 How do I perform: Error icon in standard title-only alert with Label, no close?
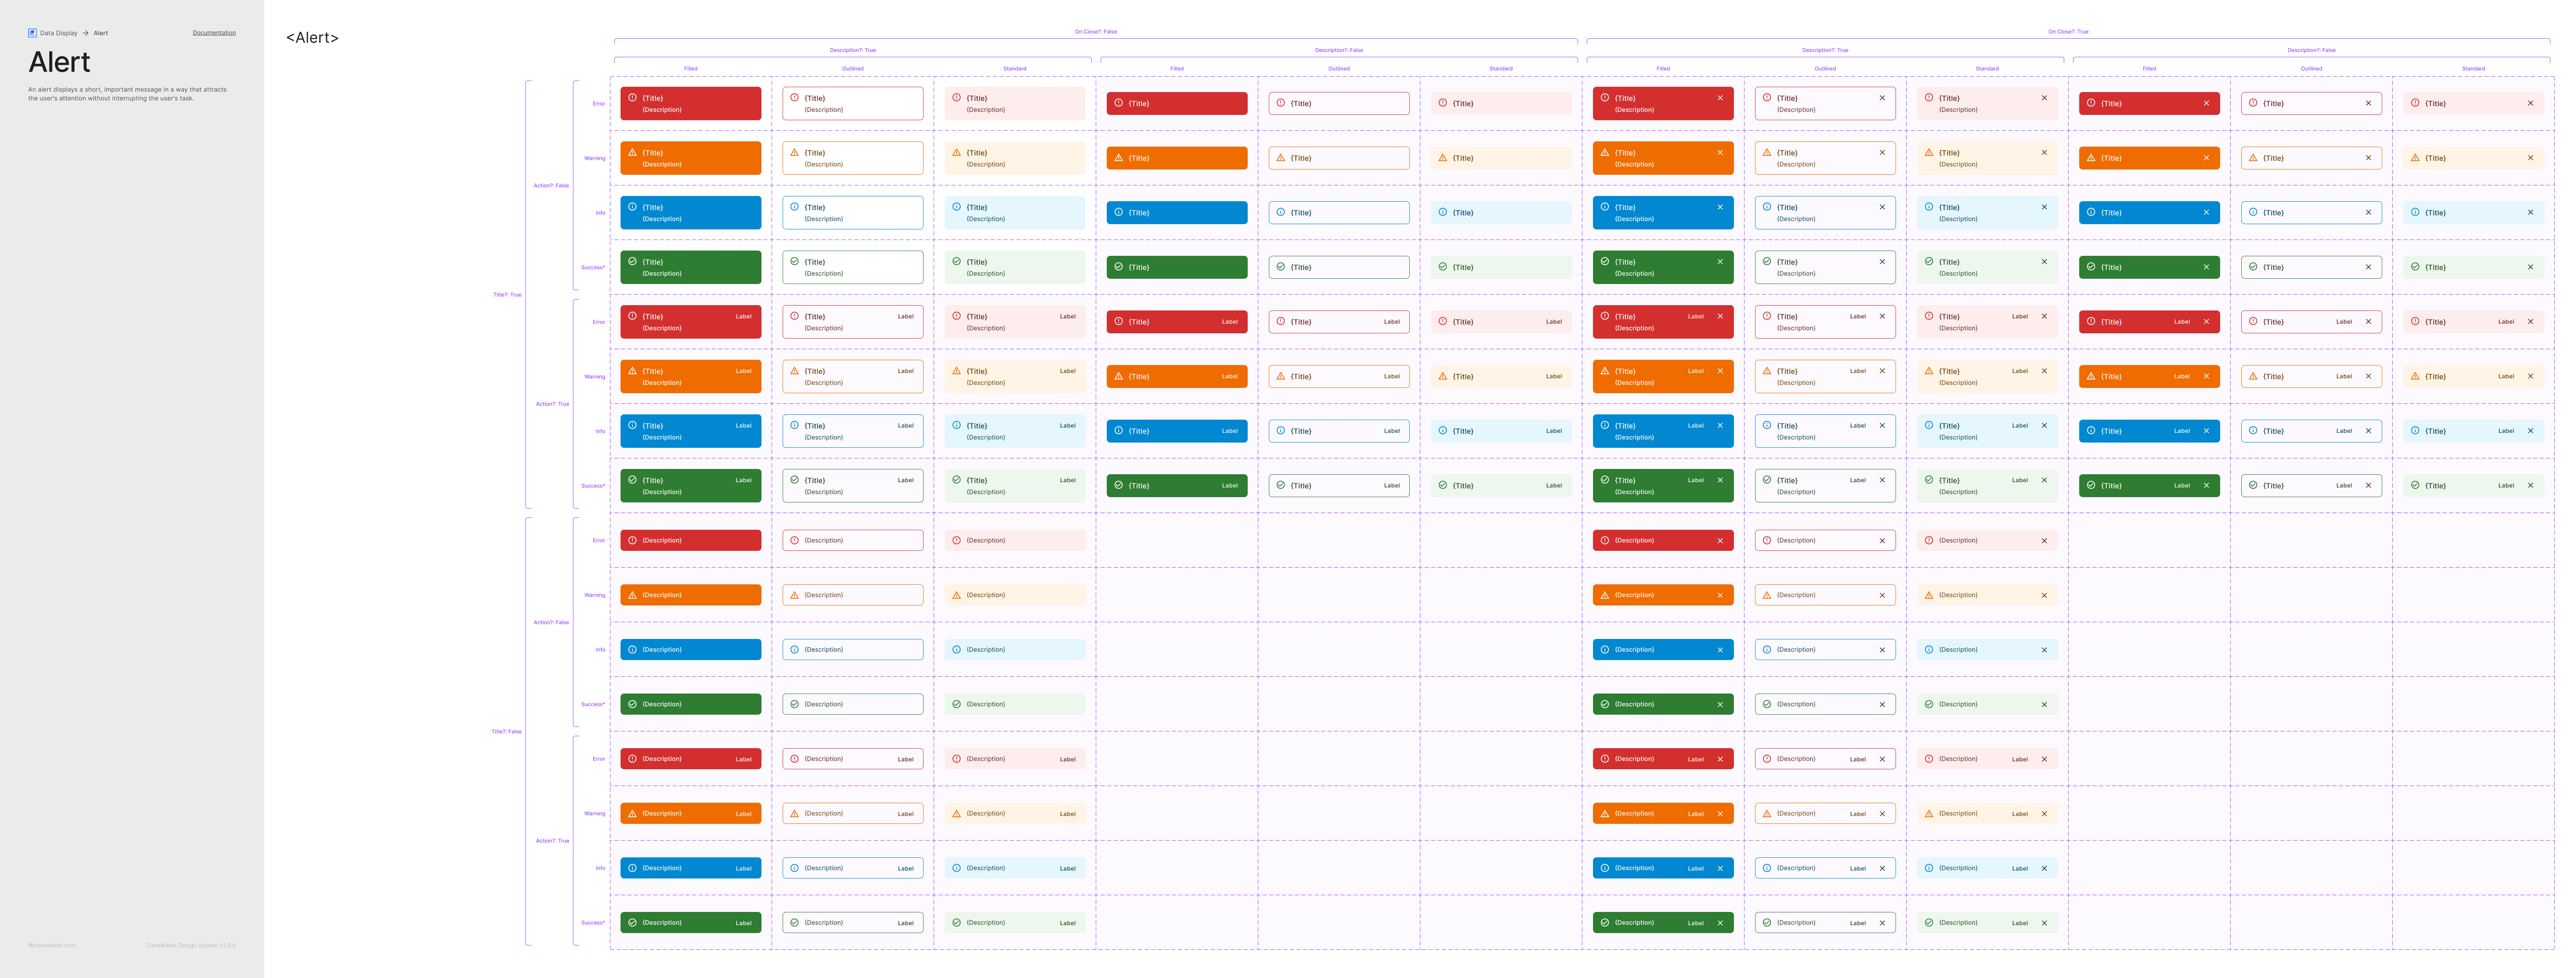1442,321
